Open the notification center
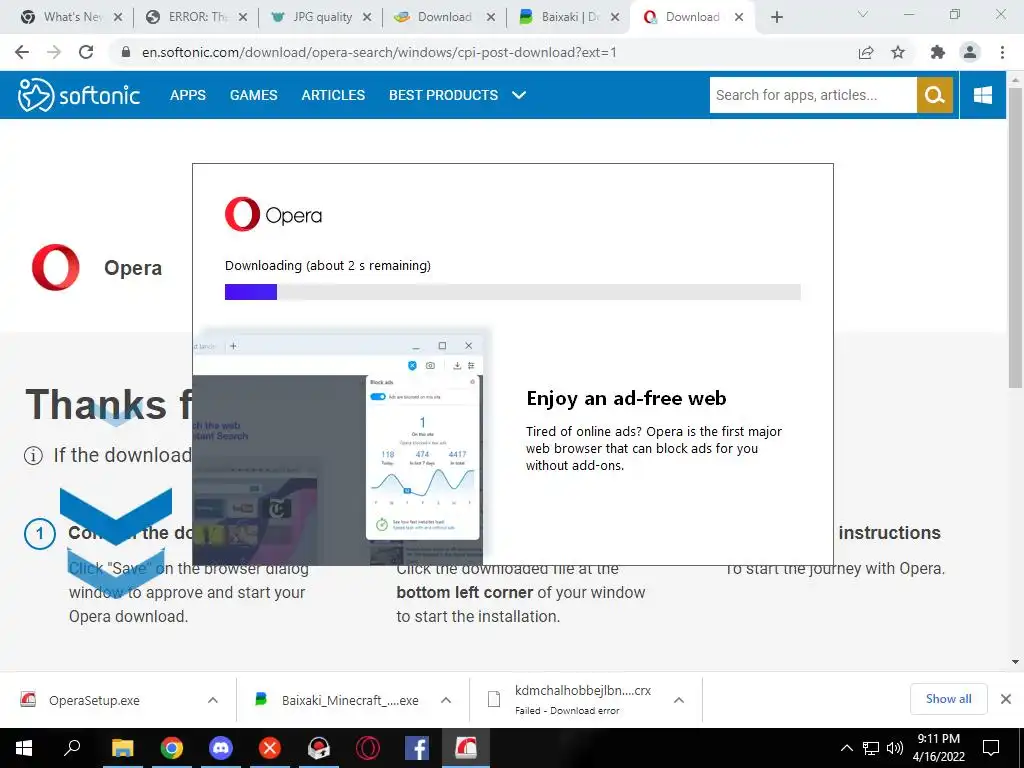Screen dimensions: 1024x768 [991, 748]
